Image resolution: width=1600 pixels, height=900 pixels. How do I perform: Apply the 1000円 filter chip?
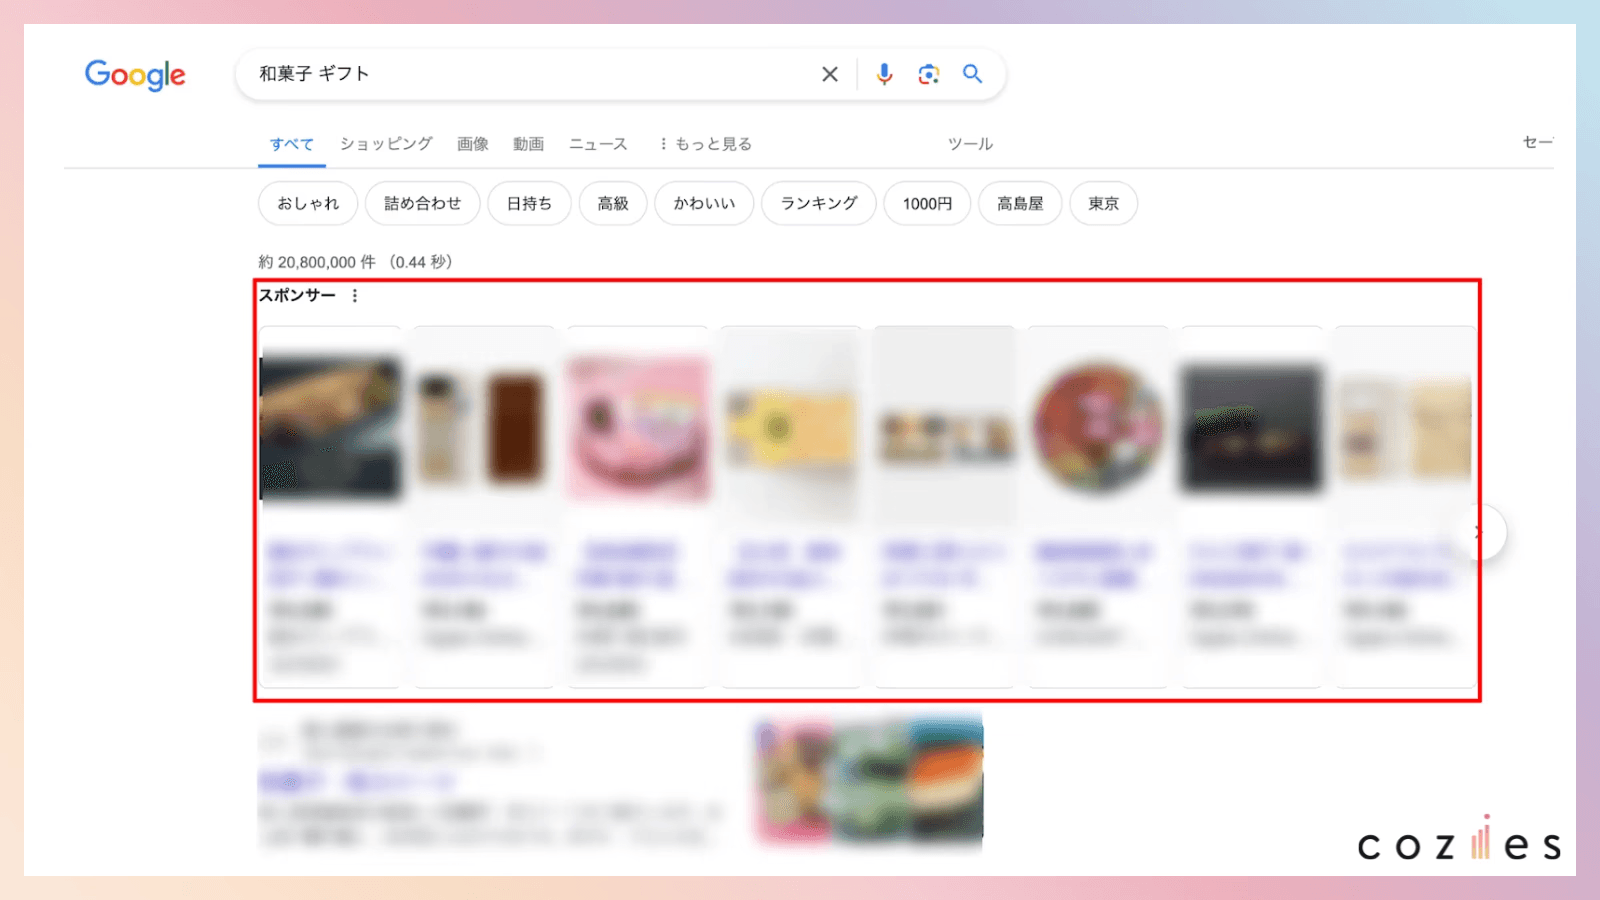tap(927, 203)
